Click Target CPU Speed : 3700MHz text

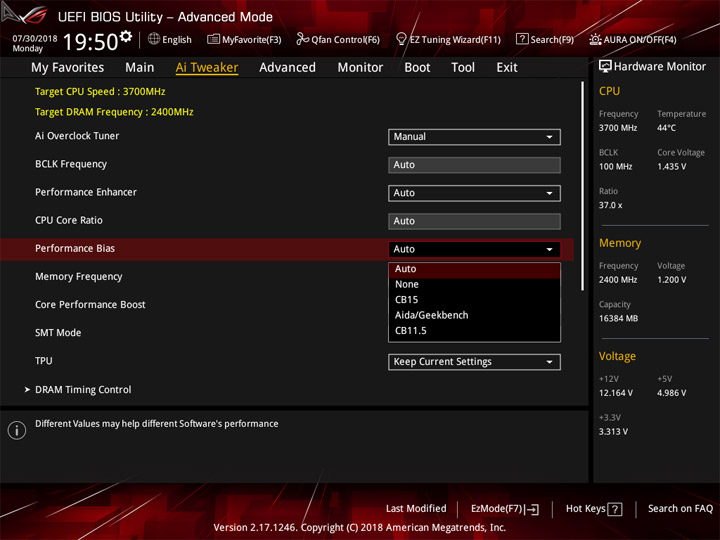100,91
